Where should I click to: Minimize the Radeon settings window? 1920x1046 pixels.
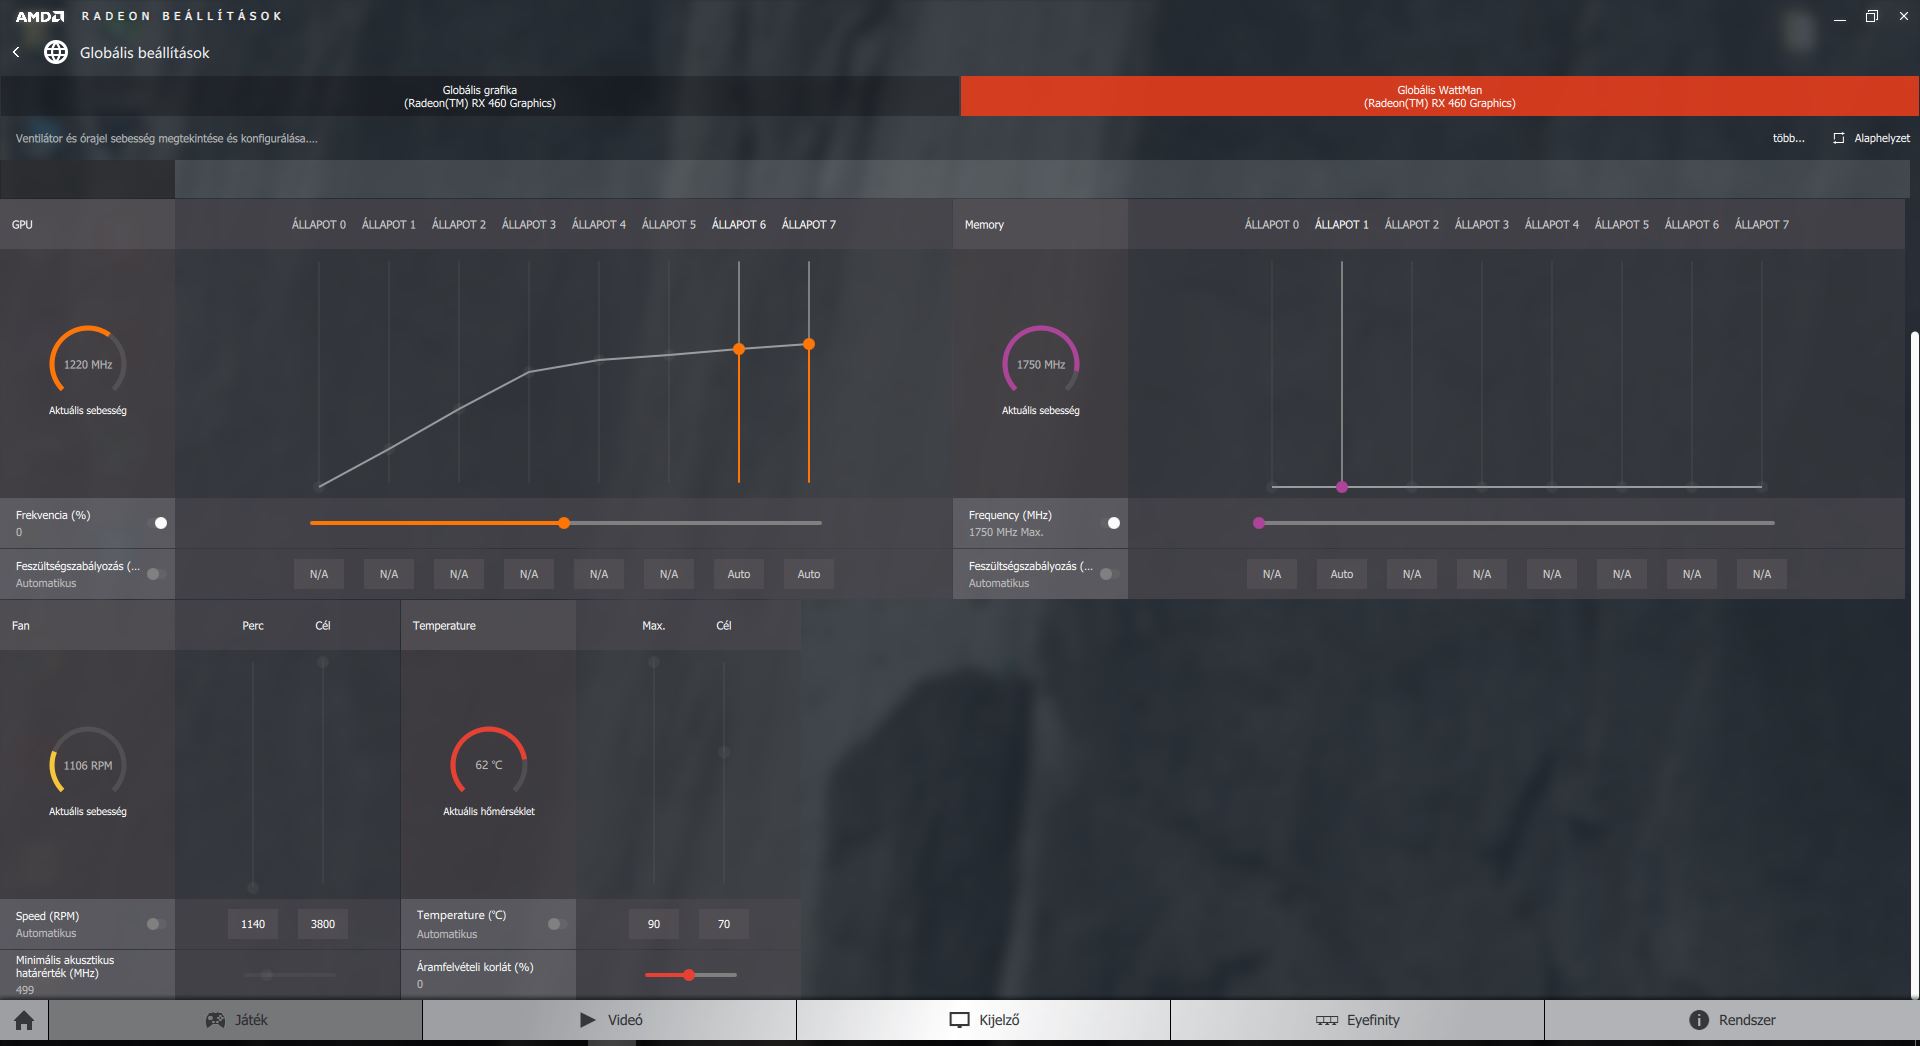pyautogui.click(x=1840, y=17)
